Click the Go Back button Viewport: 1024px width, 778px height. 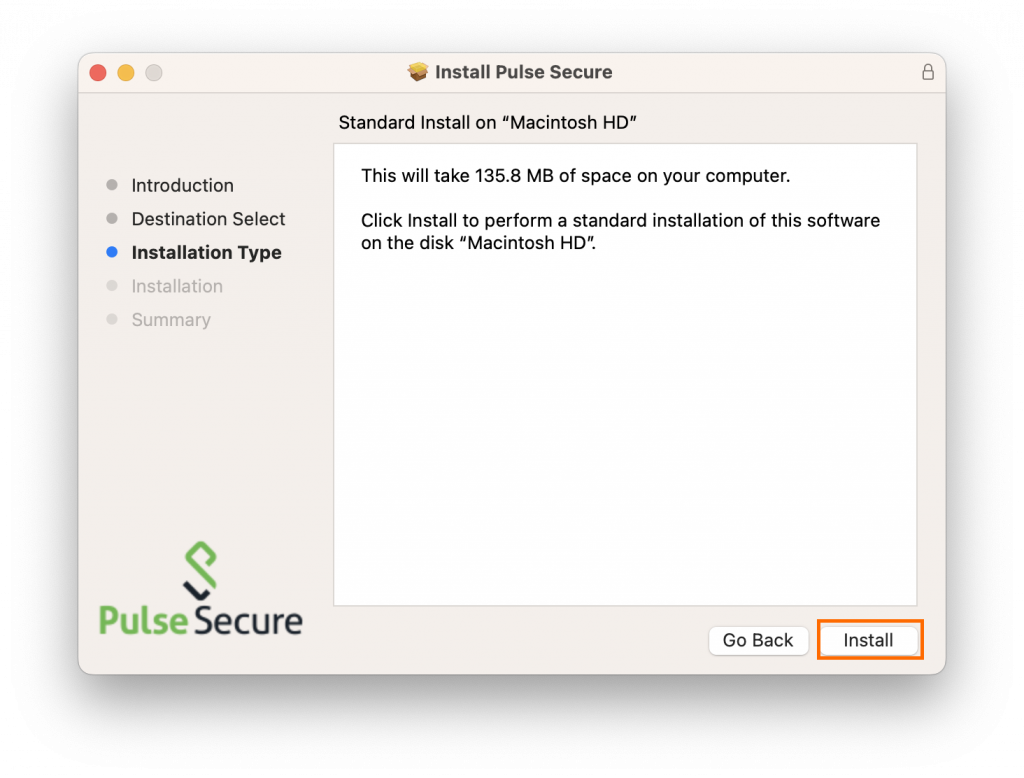tap(758, 640)
